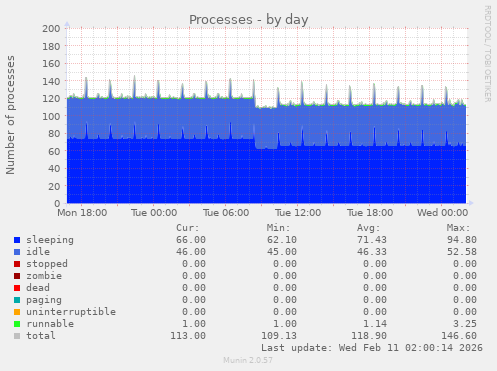
Task: Click runnable average value 1.14
Action: tap(375, 324)
